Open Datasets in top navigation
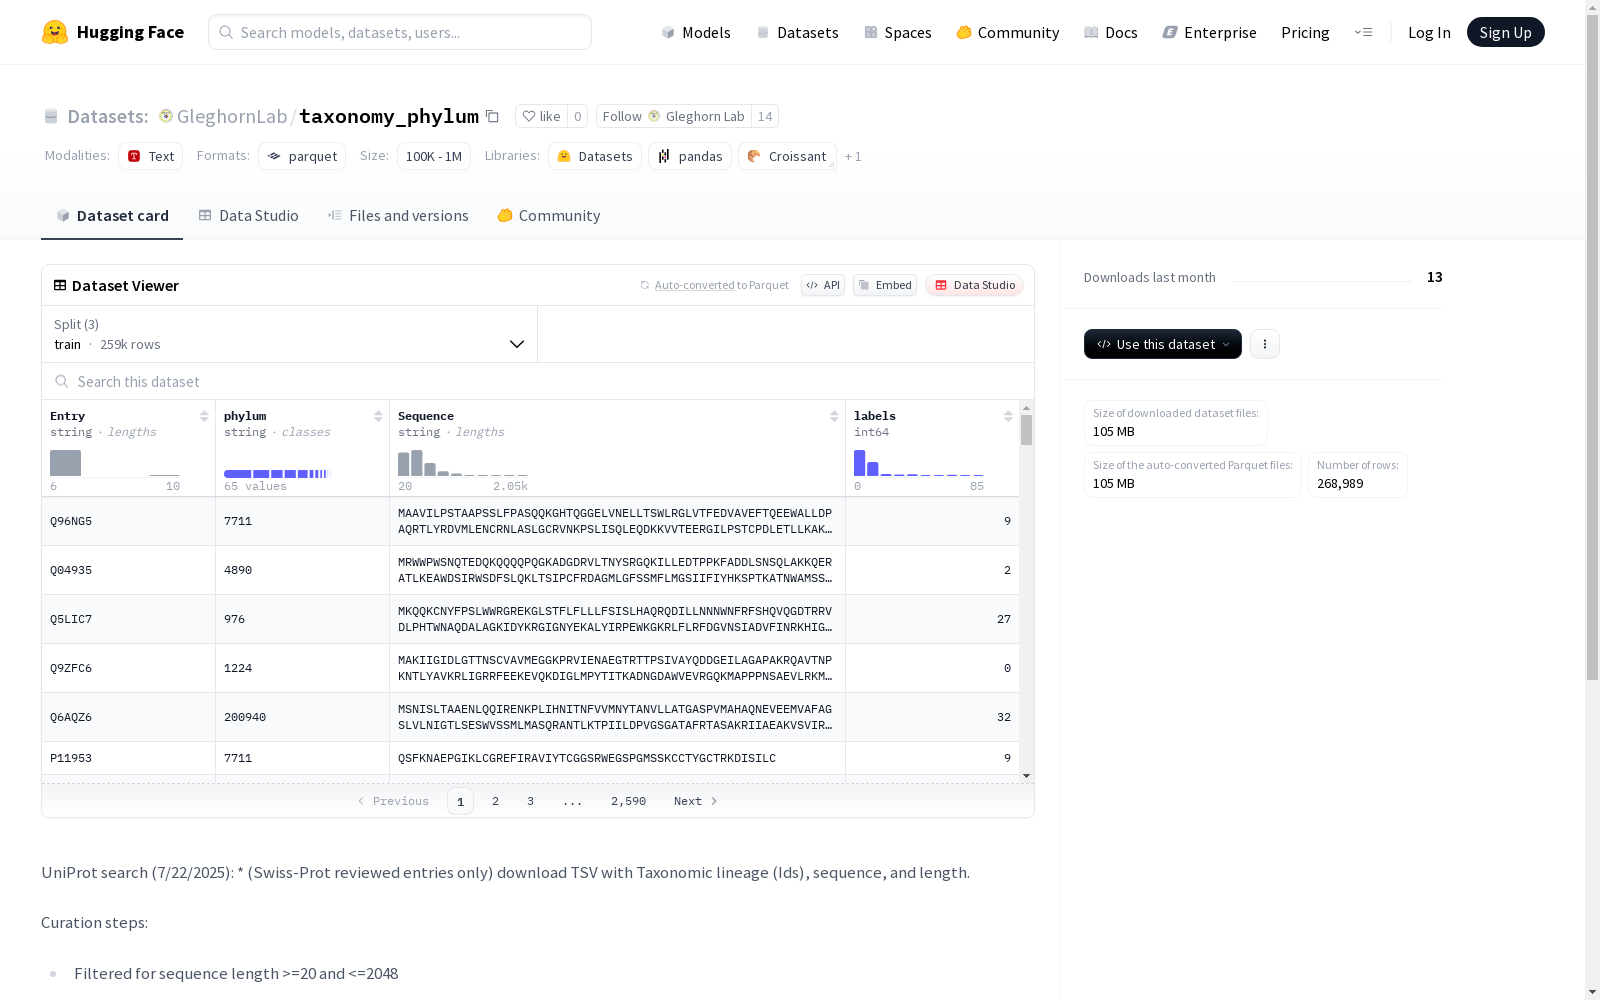Screen dimensions: 1600x1000 click(797, 32)
